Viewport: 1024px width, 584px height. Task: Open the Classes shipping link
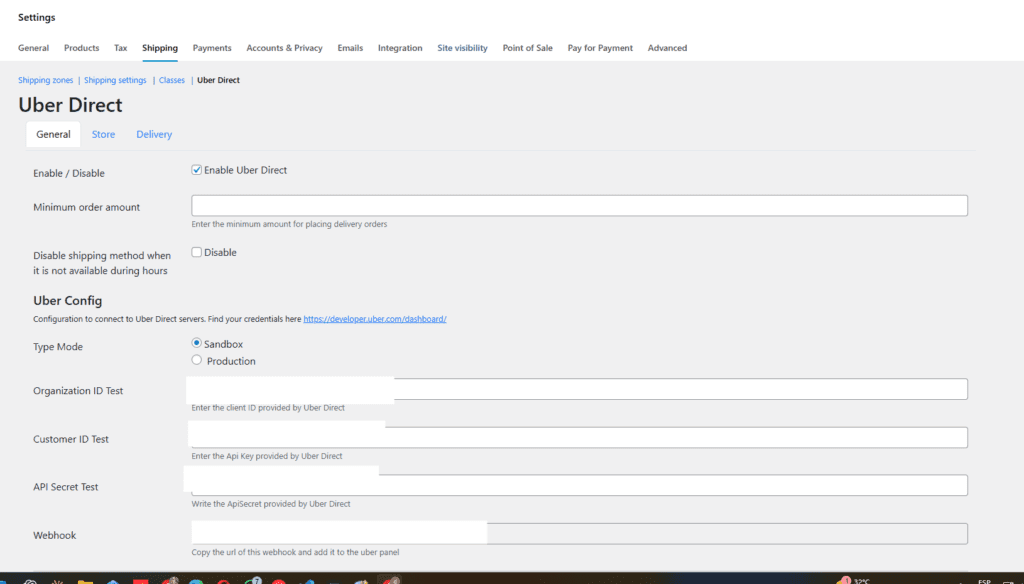pos(172,80)
